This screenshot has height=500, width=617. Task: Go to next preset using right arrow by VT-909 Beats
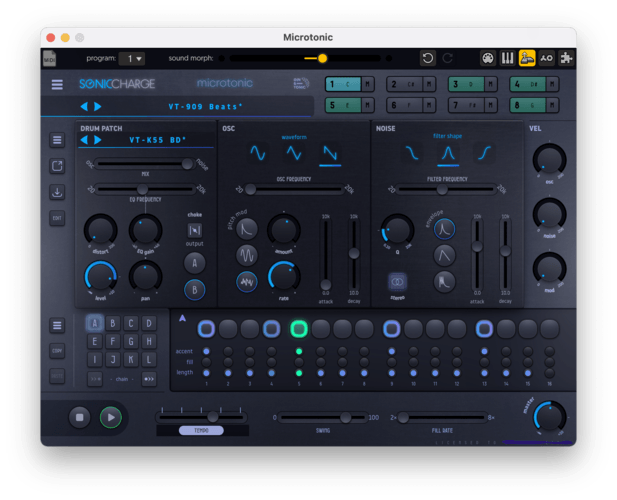(x=98, y=107)
